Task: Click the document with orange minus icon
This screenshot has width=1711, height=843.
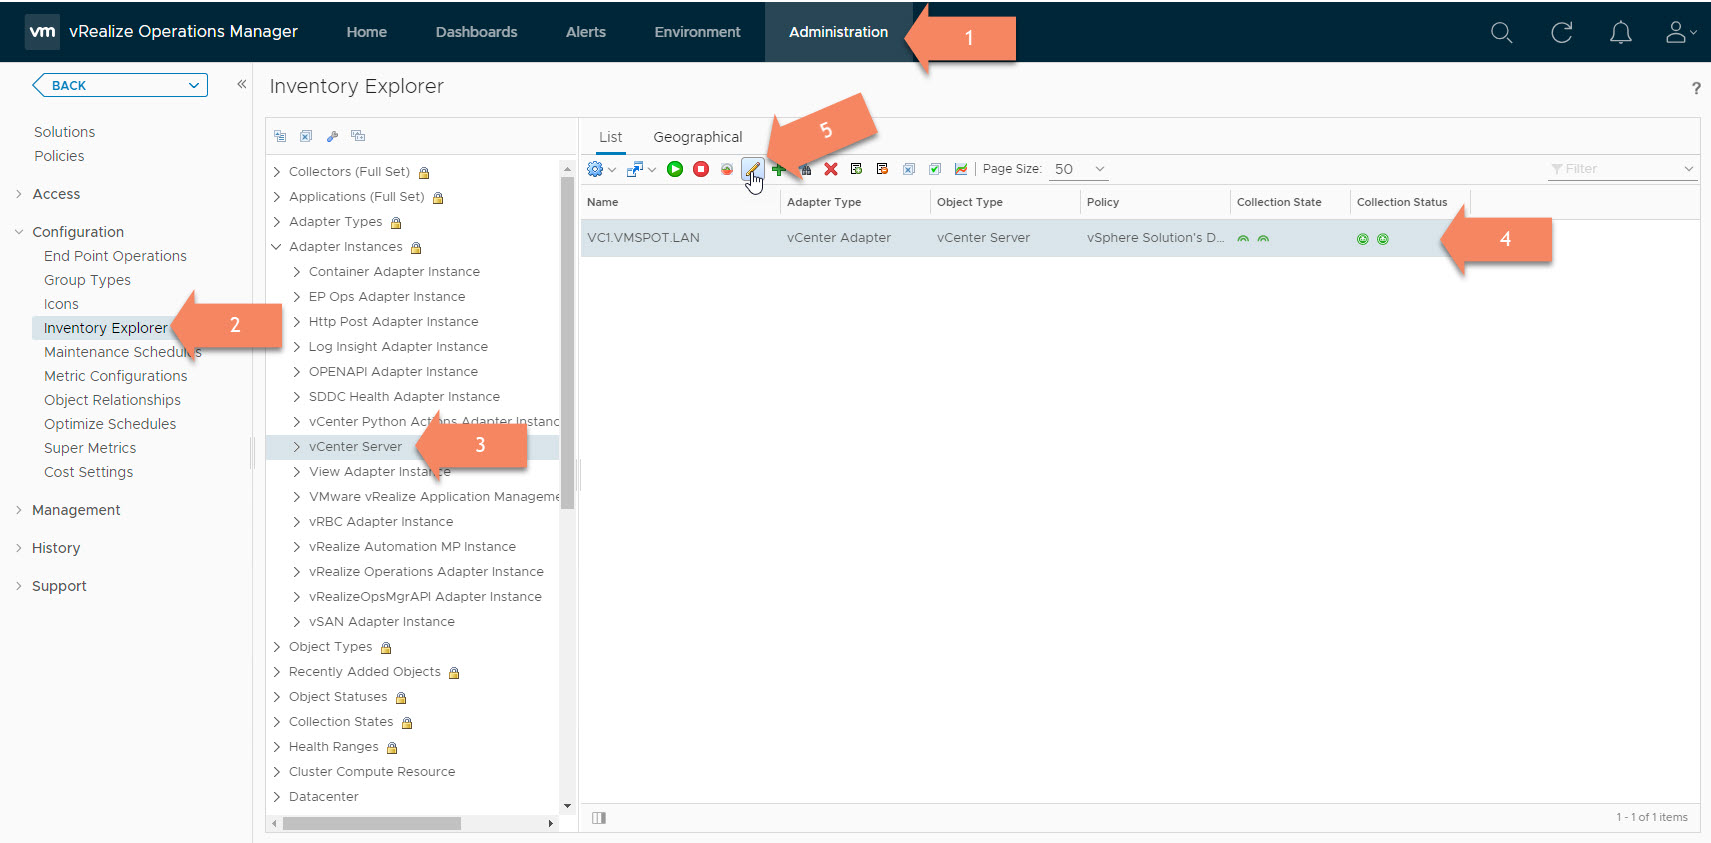Action: tap(882, 169)
